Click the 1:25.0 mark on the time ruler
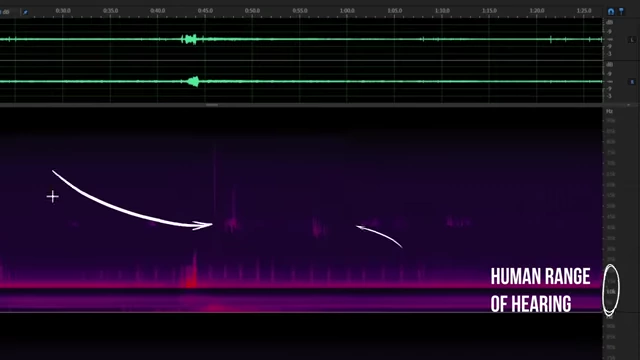Screen dimensions: 640x360 (x=584, y=11)
